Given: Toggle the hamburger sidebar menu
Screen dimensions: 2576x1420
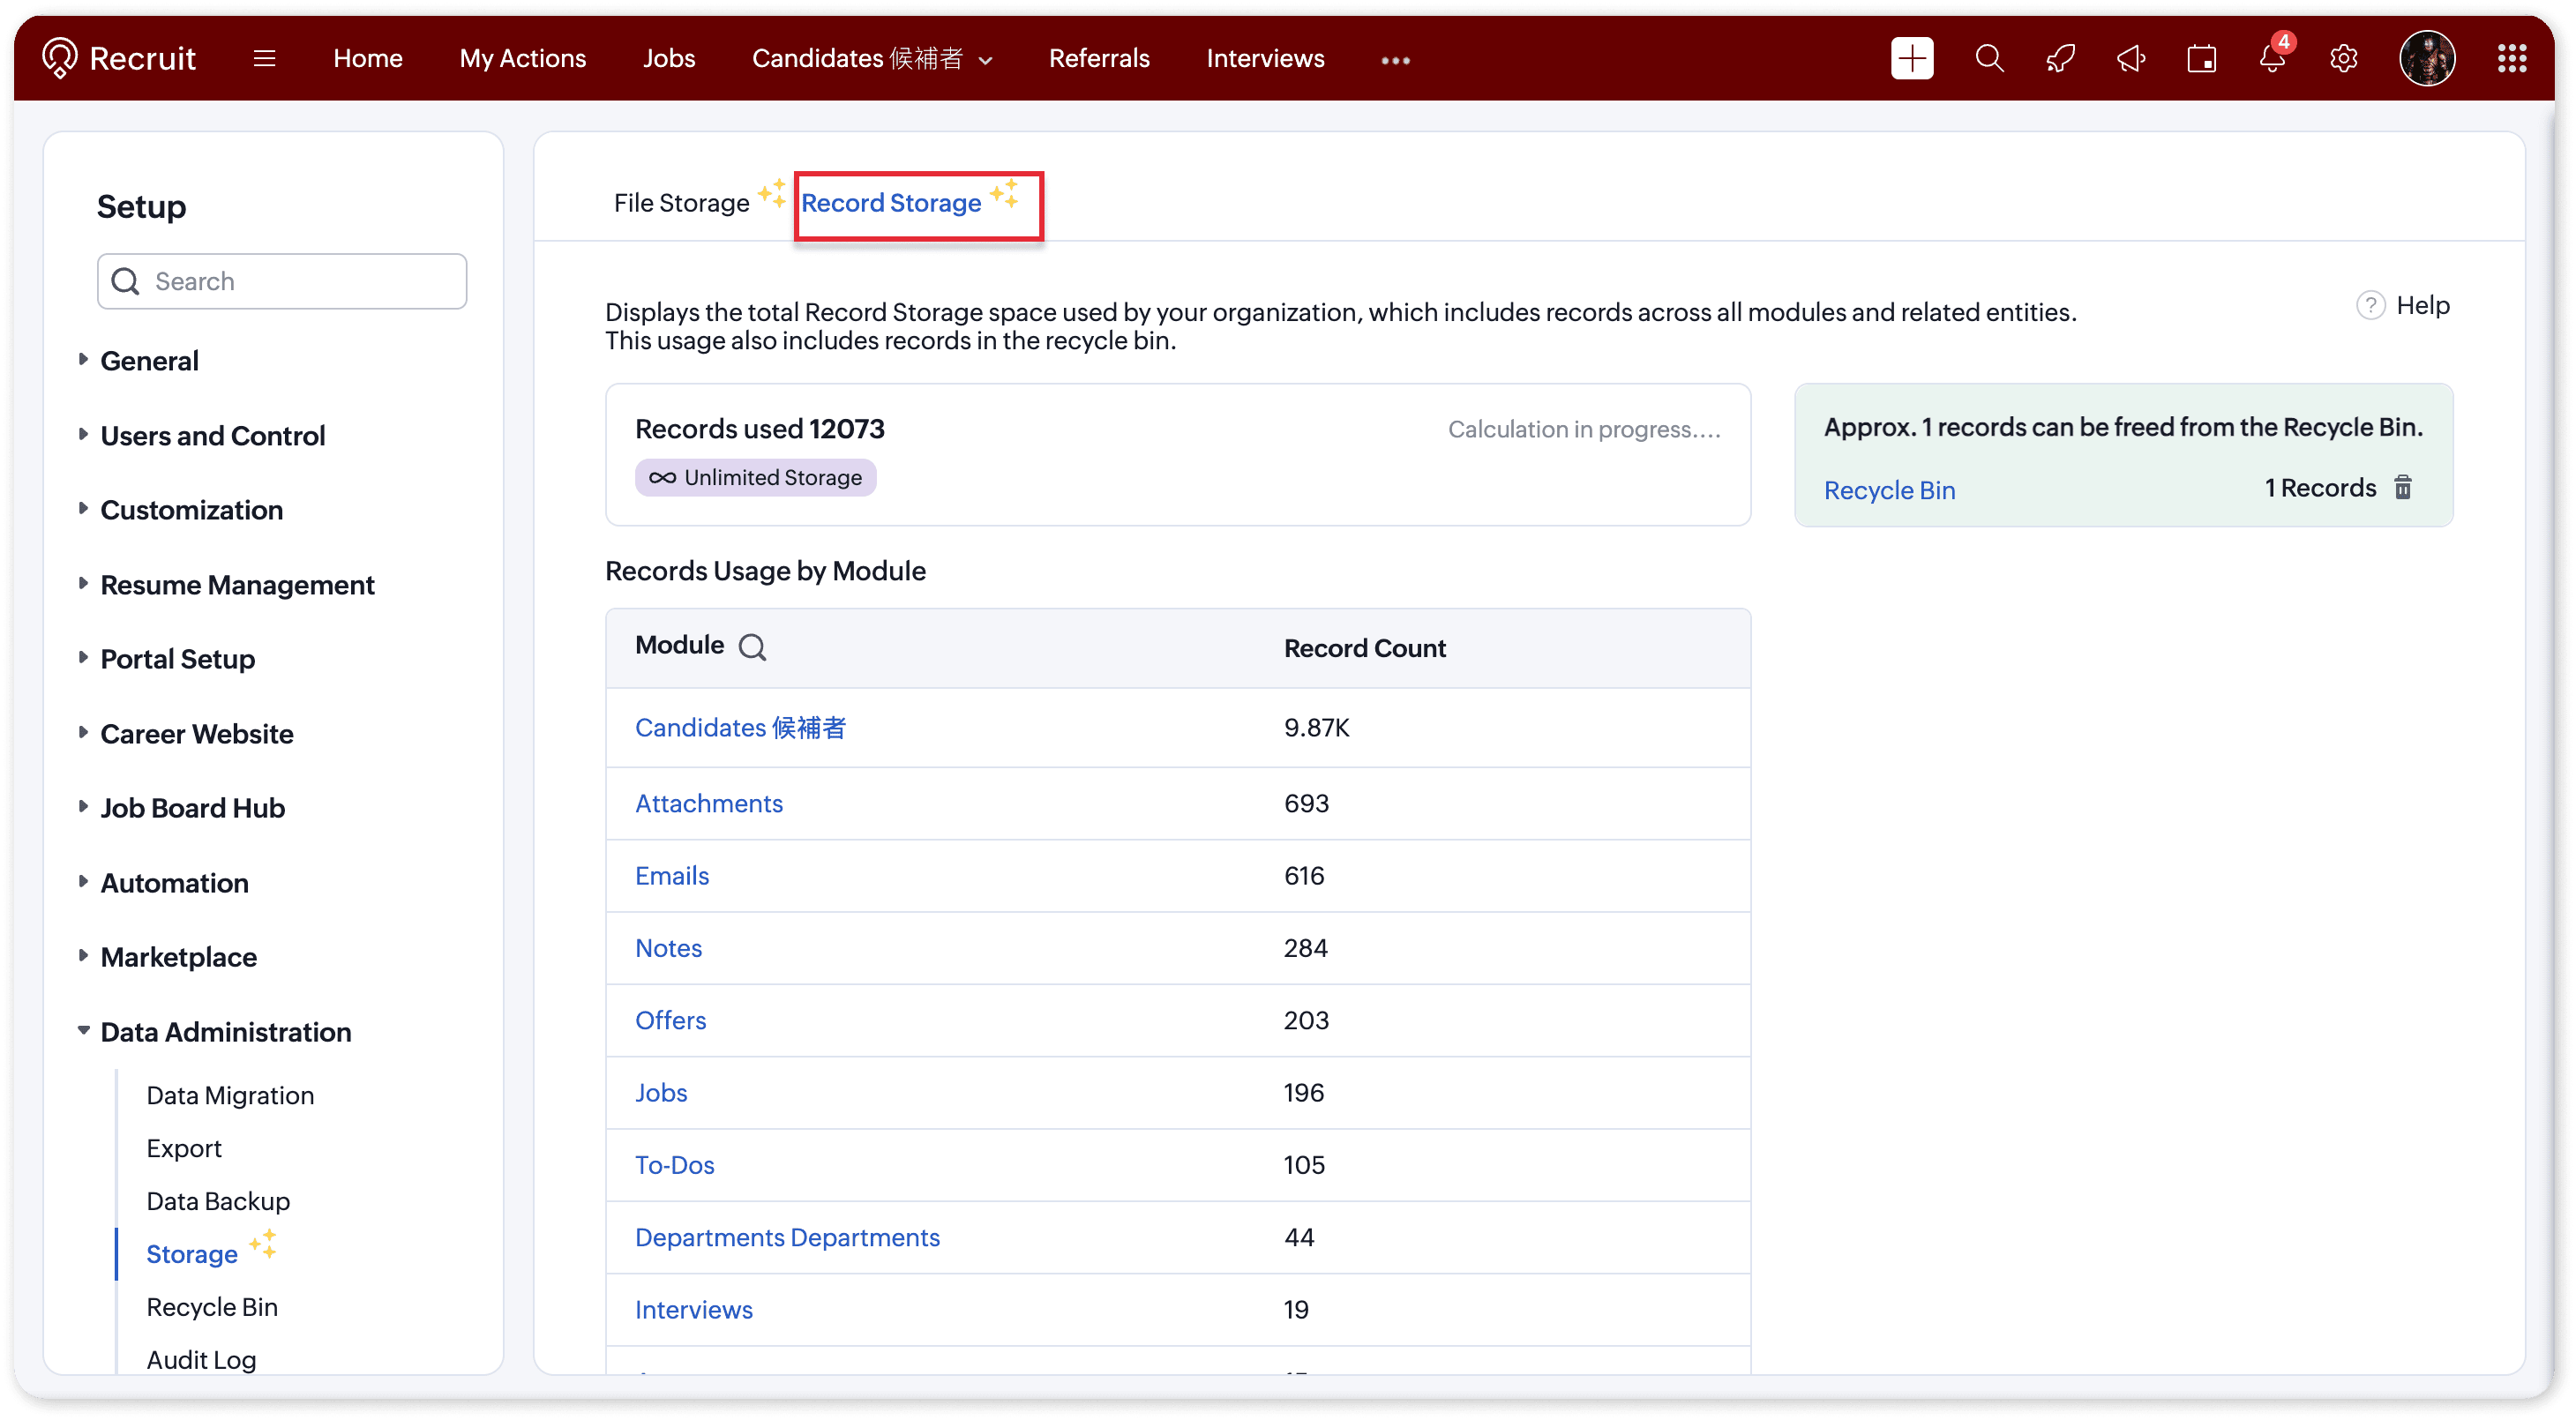Looking at the screenshot, I should click(x=264, y=58).
